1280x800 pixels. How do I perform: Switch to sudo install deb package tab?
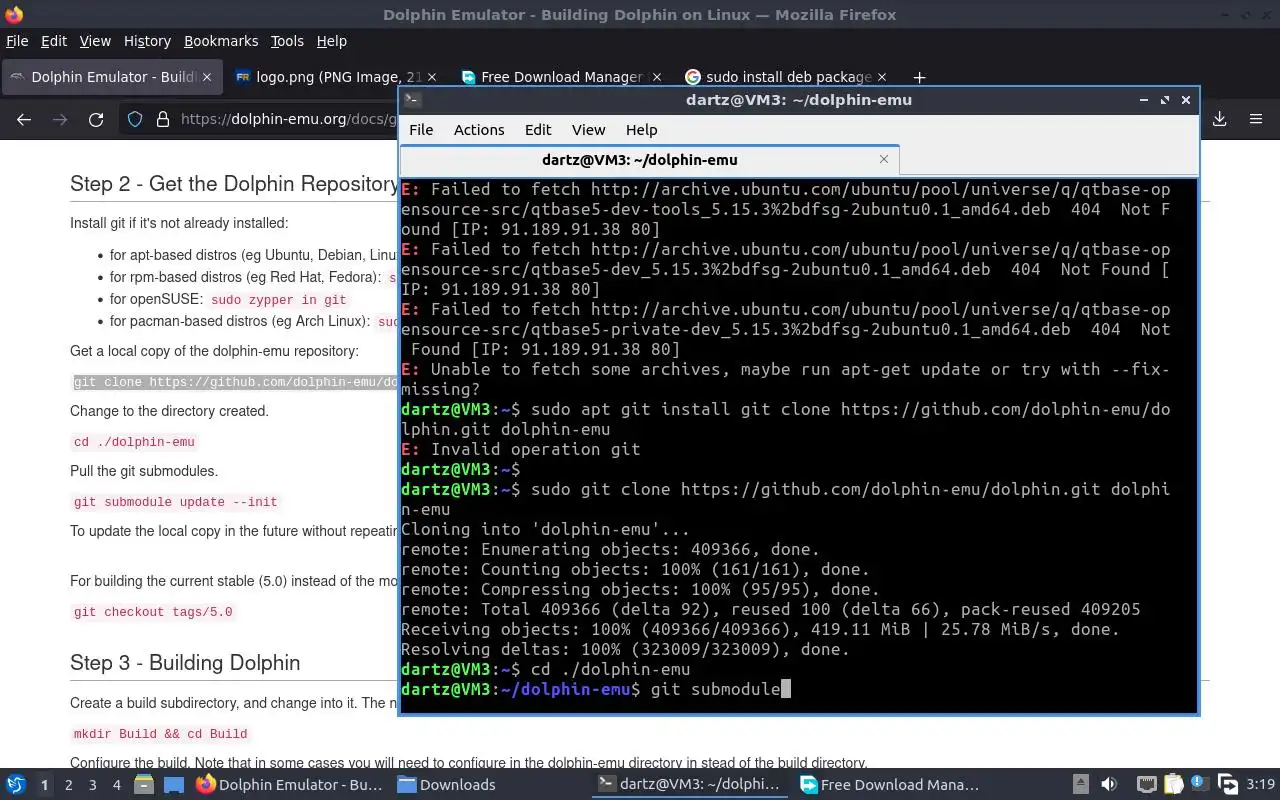[786, 77]
